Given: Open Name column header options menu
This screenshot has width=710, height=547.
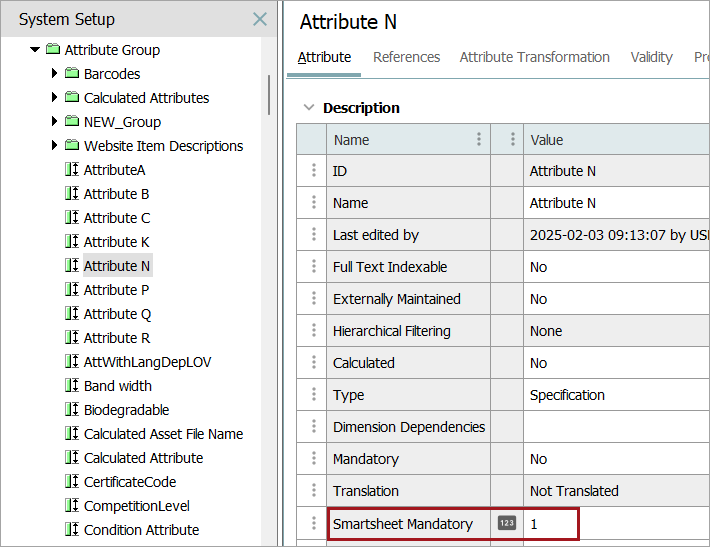Looking at the screenshot, I should point(479,139).
